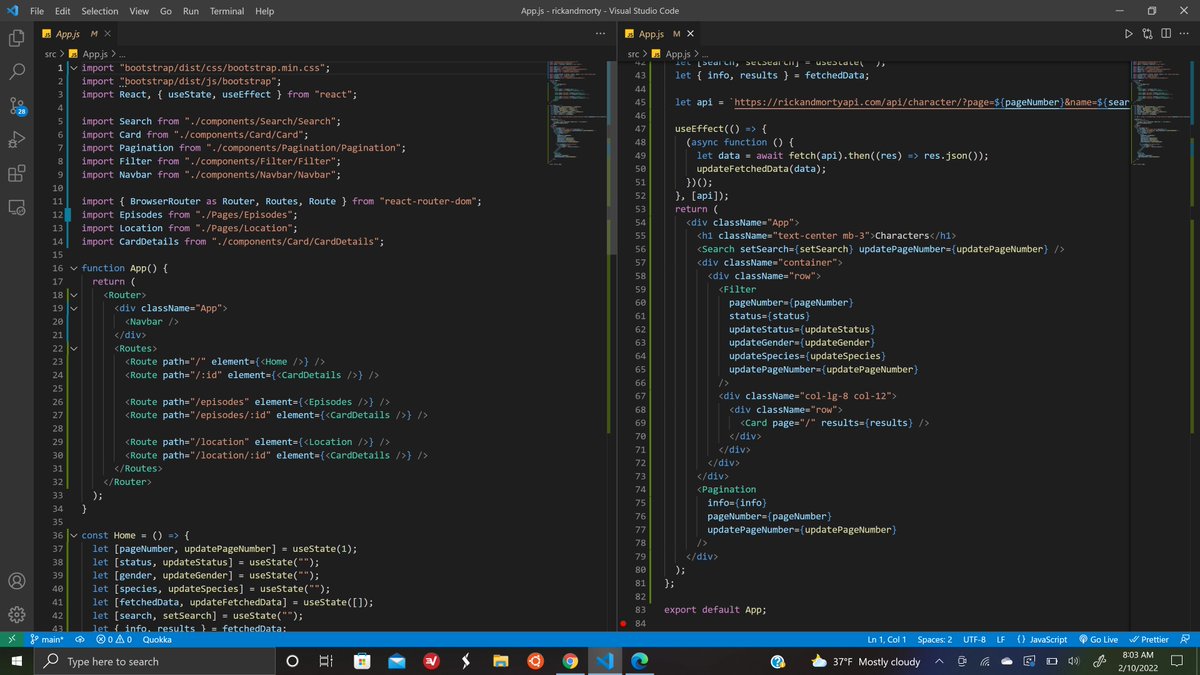1200x675 pixels.
Task: Show hidden system tray icons chevron
Action: [938, 661]
